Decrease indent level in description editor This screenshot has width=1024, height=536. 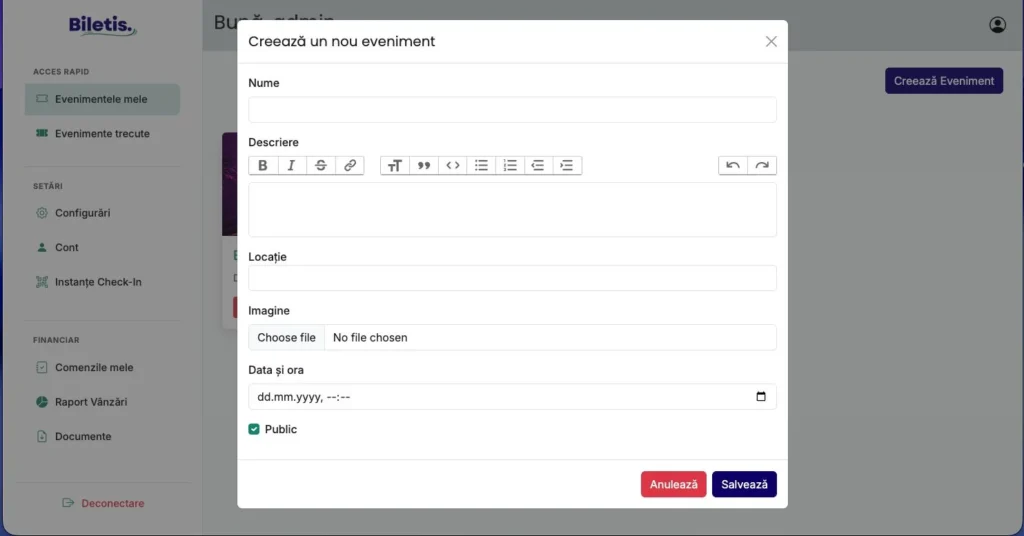point(538,166)
